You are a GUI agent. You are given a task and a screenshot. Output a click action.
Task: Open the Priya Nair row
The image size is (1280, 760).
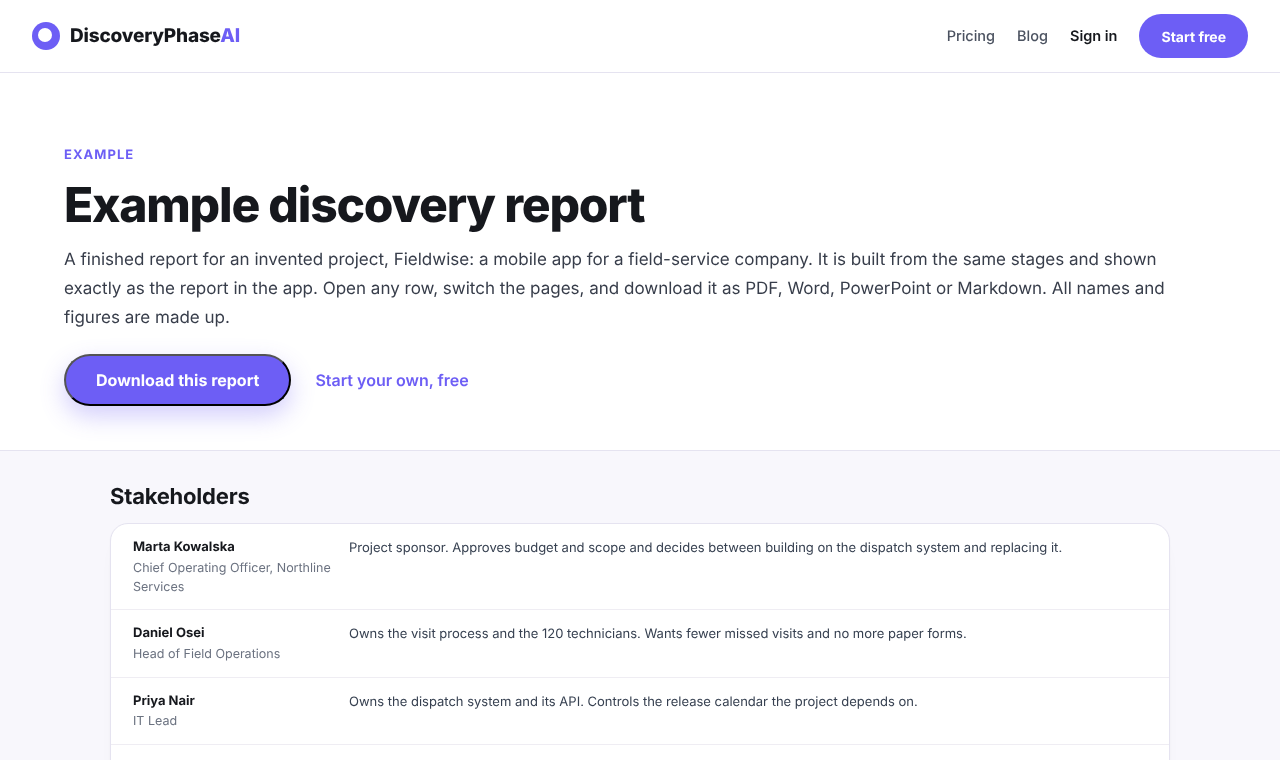tap(640, 711)
